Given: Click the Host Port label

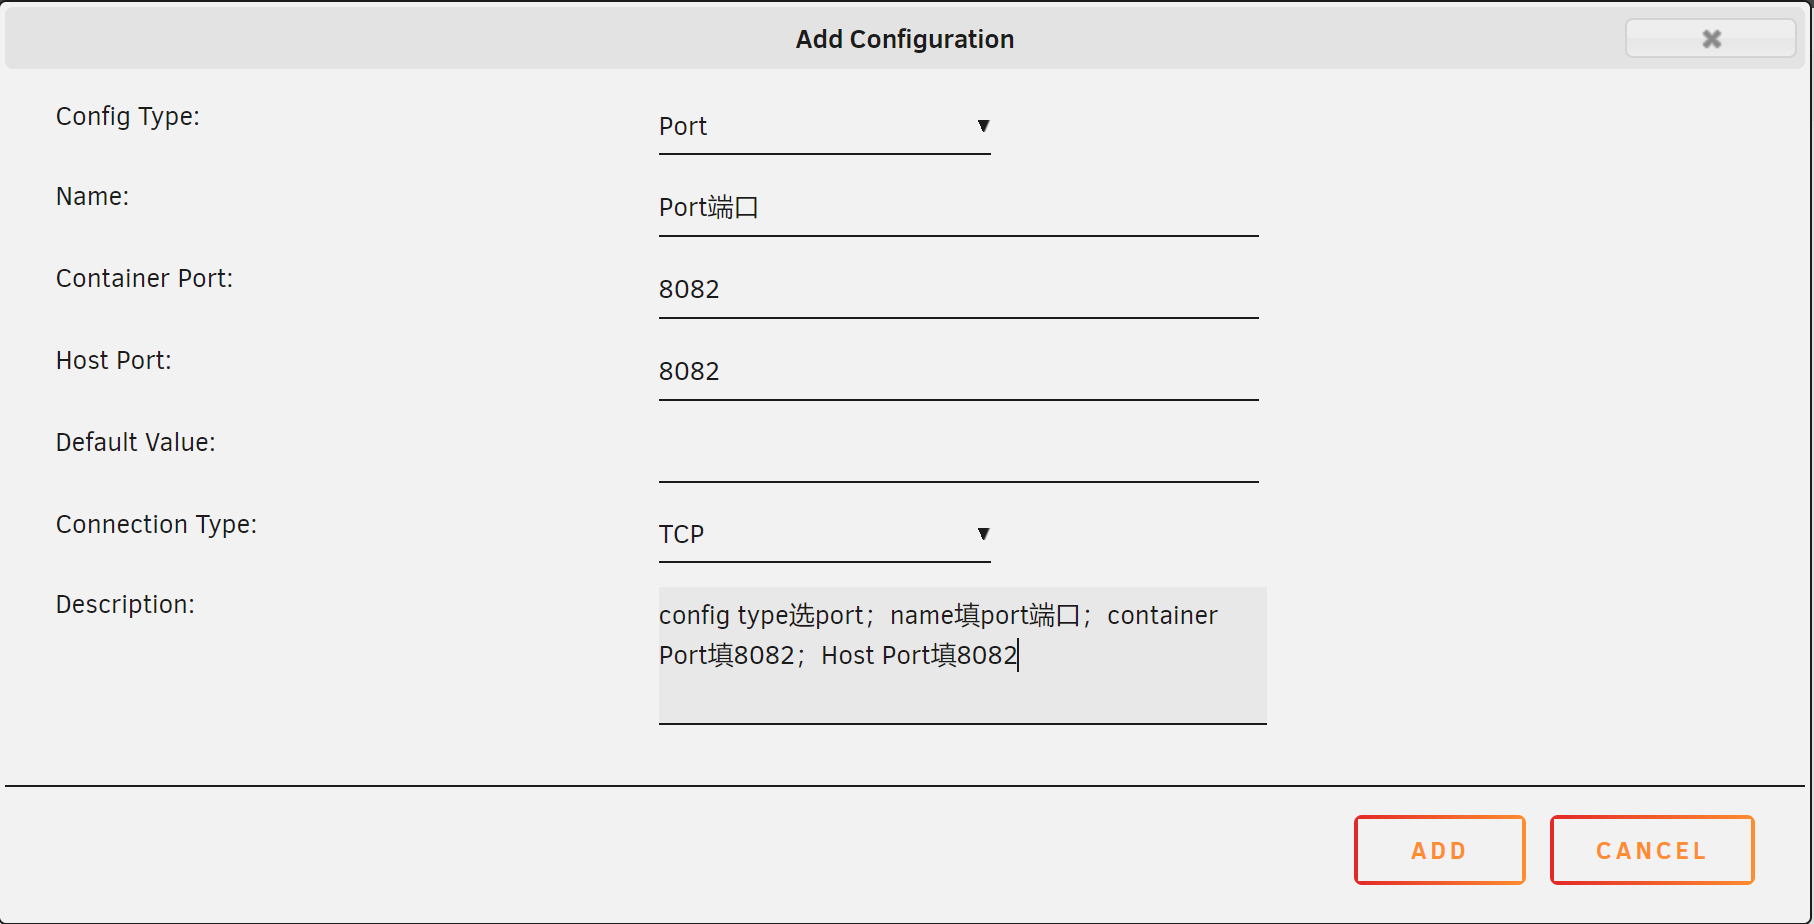Looking at the screenshot, I should (114, 361).
